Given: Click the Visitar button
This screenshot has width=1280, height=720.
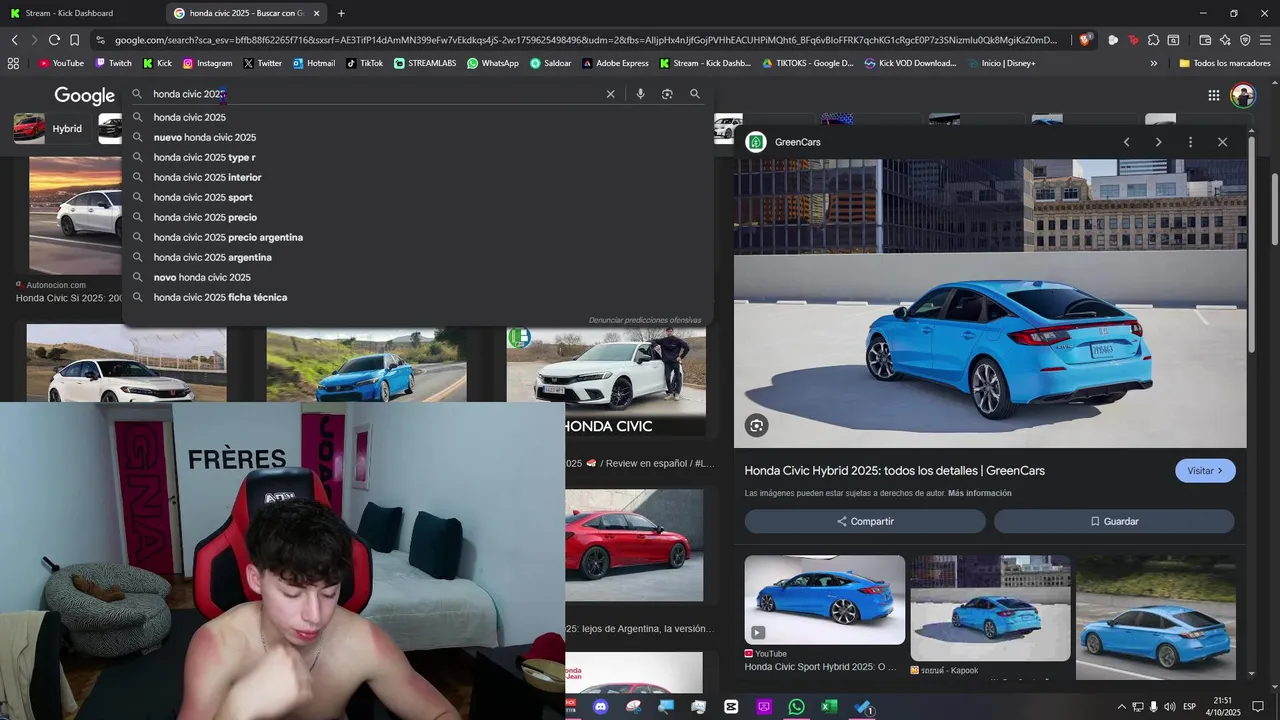Looking at the screenshot, I should point(1205,471).
